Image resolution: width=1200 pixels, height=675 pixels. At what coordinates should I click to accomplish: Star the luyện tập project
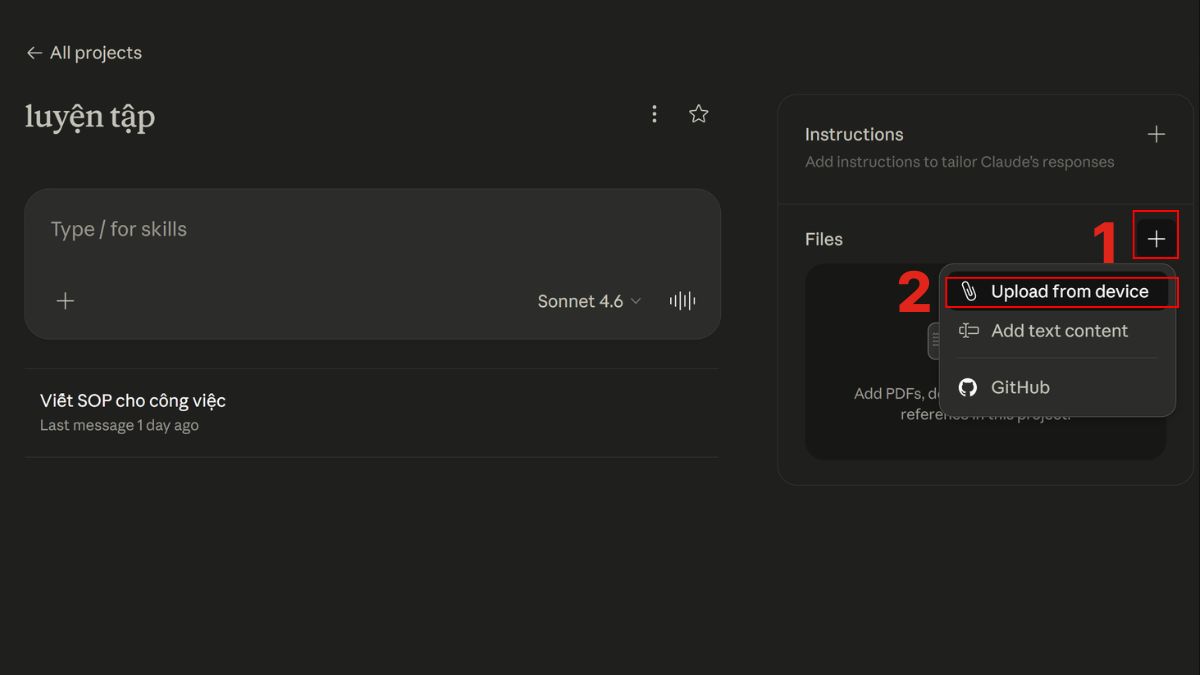[699, 114]
